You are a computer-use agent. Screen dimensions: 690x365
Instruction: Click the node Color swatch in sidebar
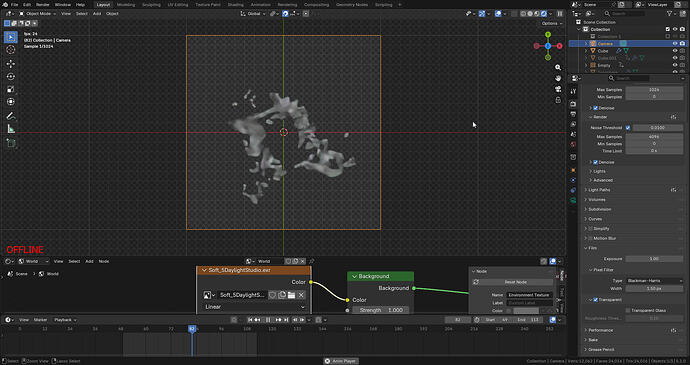[x=526, y=310]
